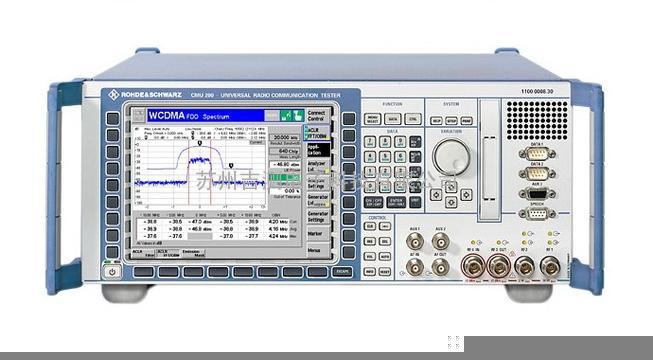Select the ACLR Filter tab

143,253
